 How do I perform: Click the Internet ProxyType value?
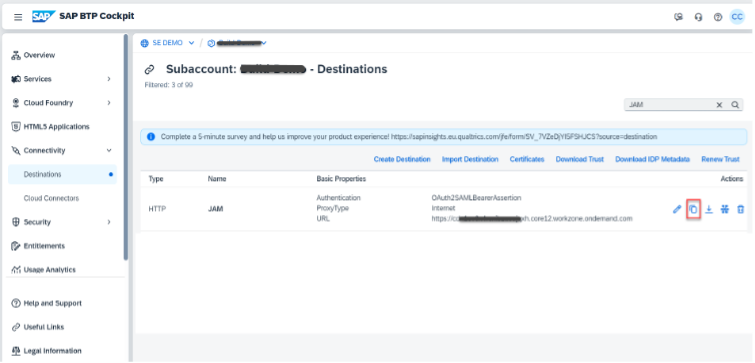pos(443,208)
